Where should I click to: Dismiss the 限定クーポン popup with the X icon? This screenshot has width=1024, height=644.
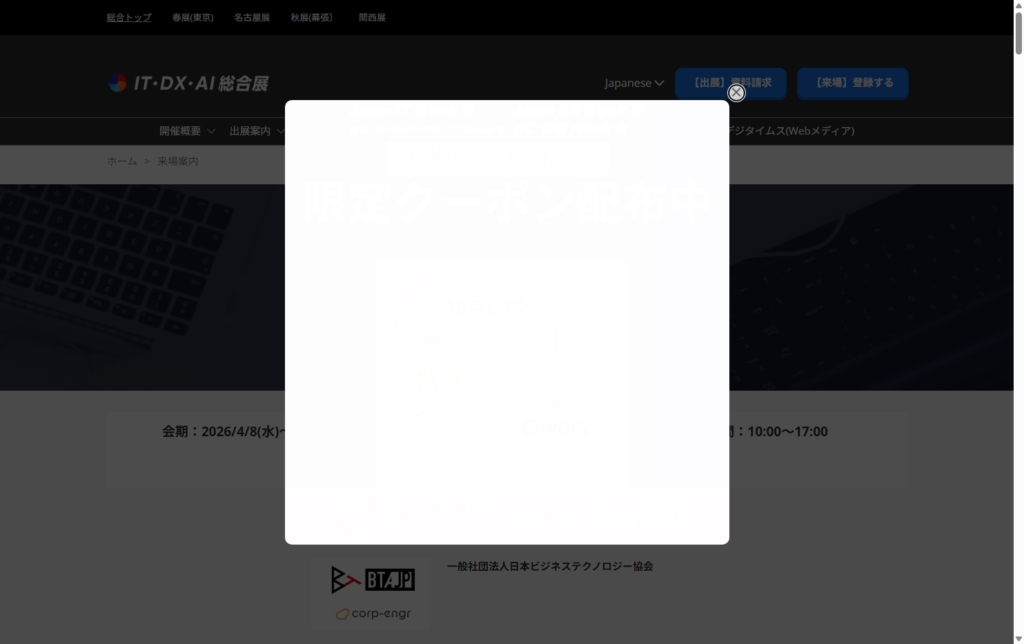coord(737,92)
